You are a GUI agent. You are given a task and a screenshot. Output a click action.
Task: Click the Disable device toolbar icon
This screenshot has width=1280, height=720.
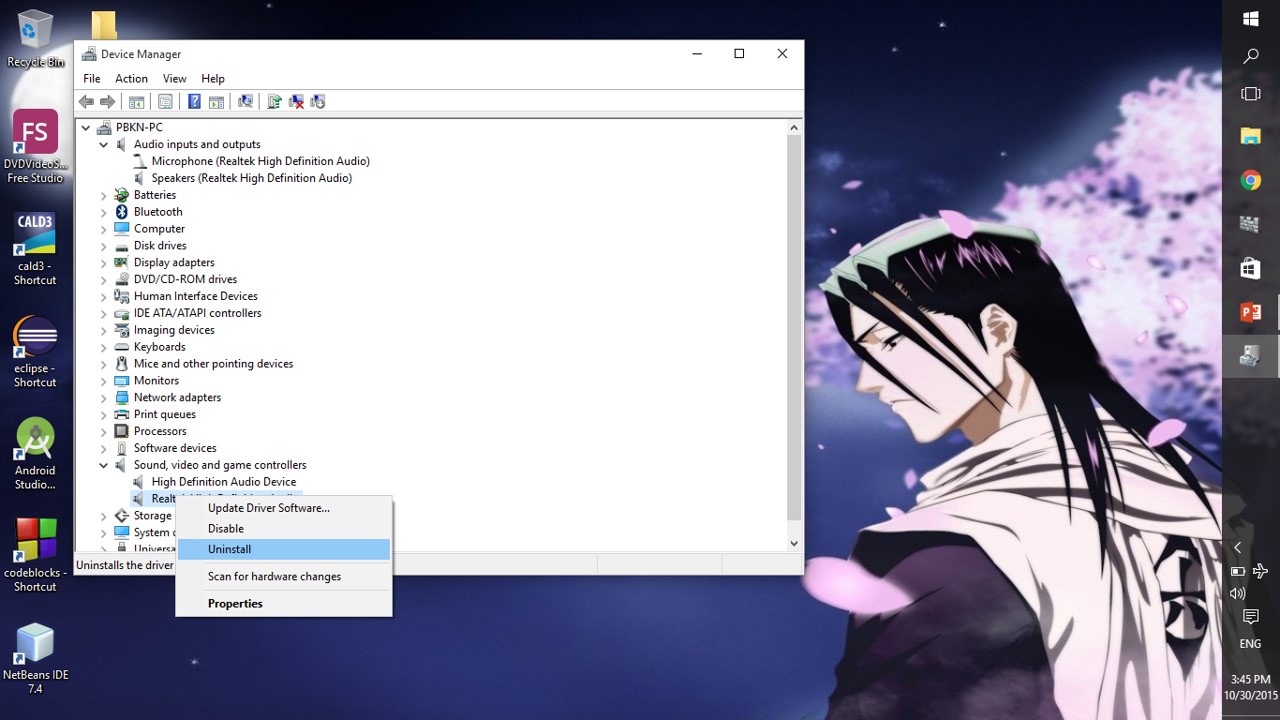[x=318, y=102]
